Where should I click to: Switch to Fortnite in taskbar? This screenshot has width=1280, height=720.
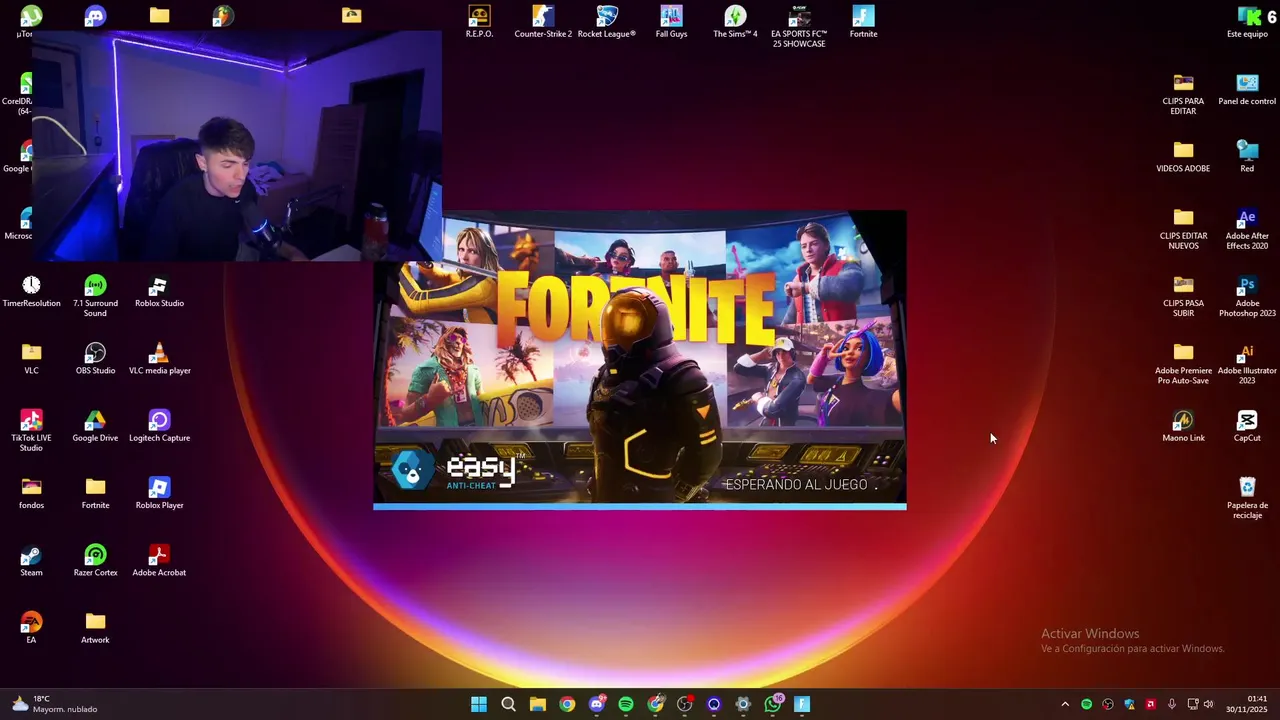802,704
